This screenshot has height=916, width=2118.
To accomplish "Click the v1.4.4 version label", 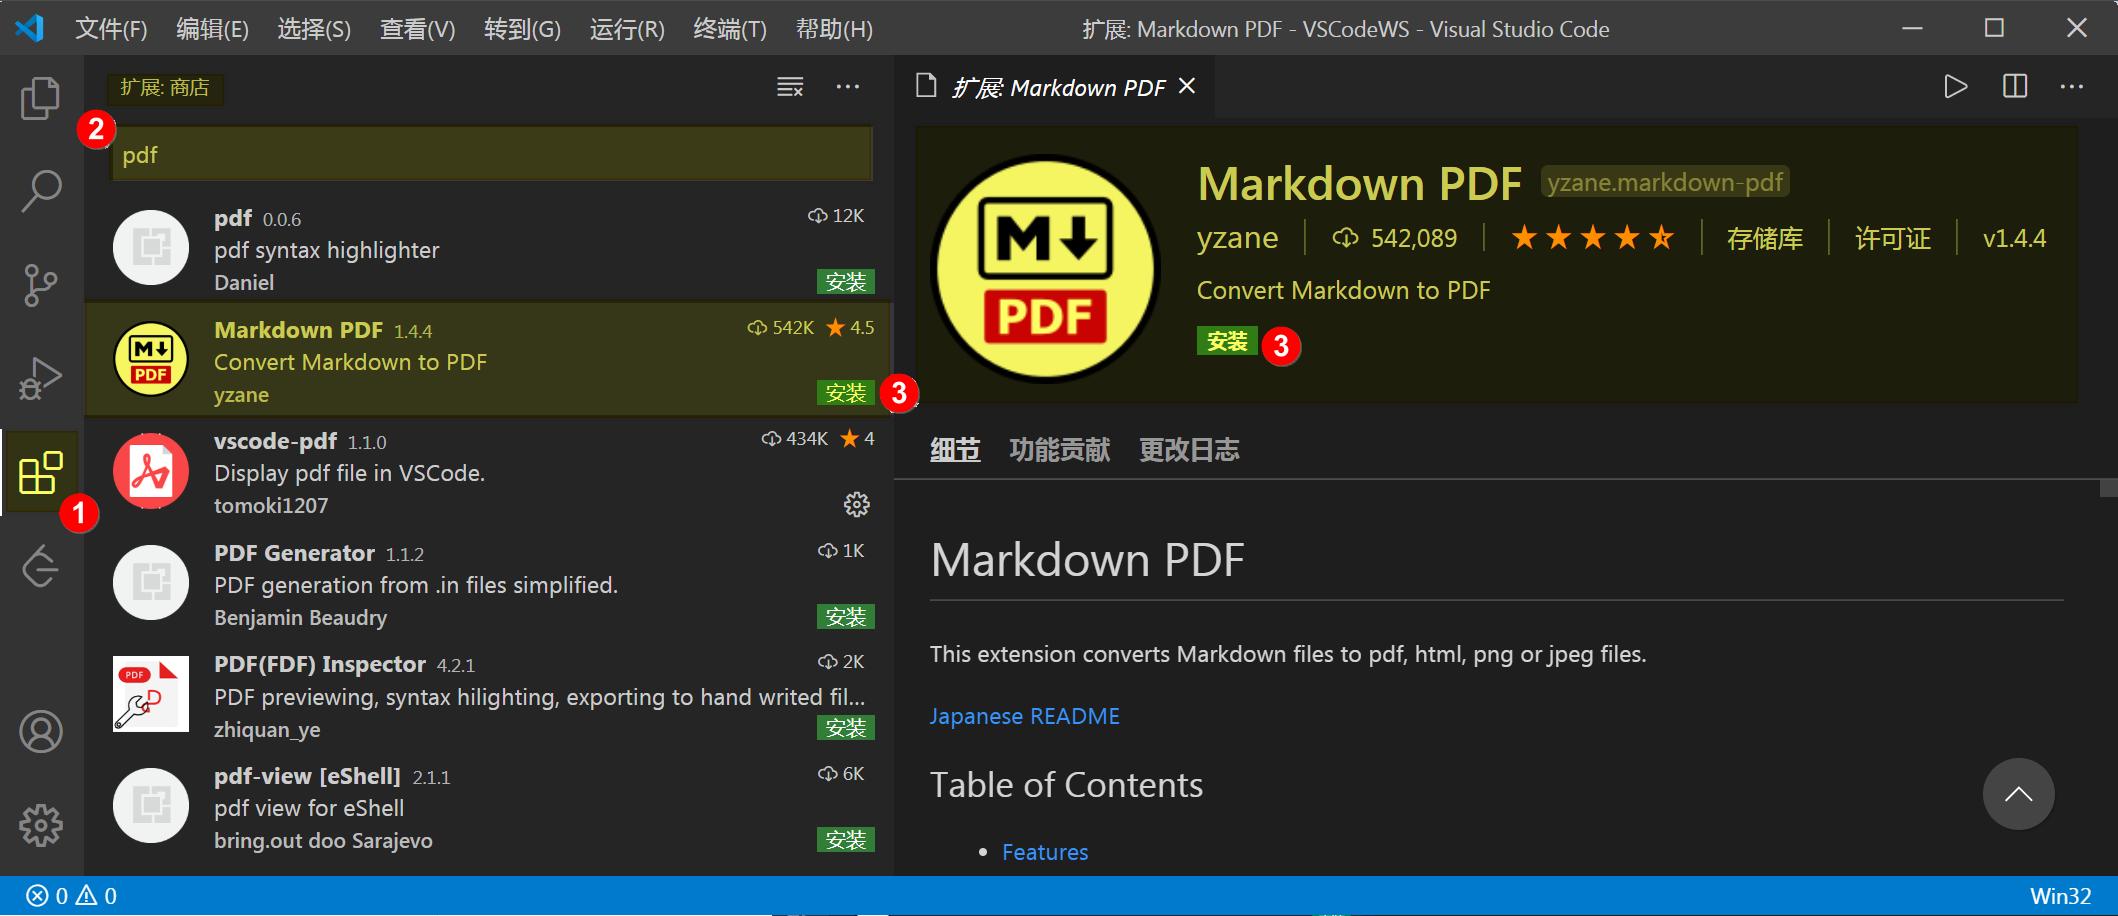I will point(2014,239).
